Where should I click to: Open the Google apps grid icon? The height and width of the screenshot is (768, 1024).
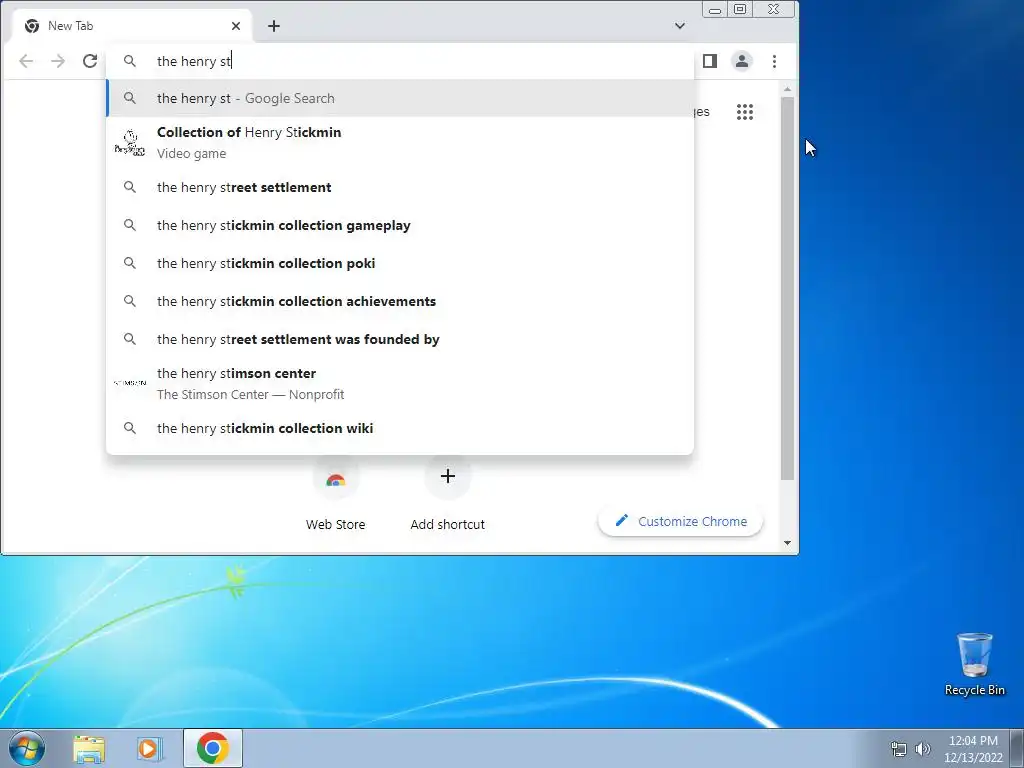point(745,112)
